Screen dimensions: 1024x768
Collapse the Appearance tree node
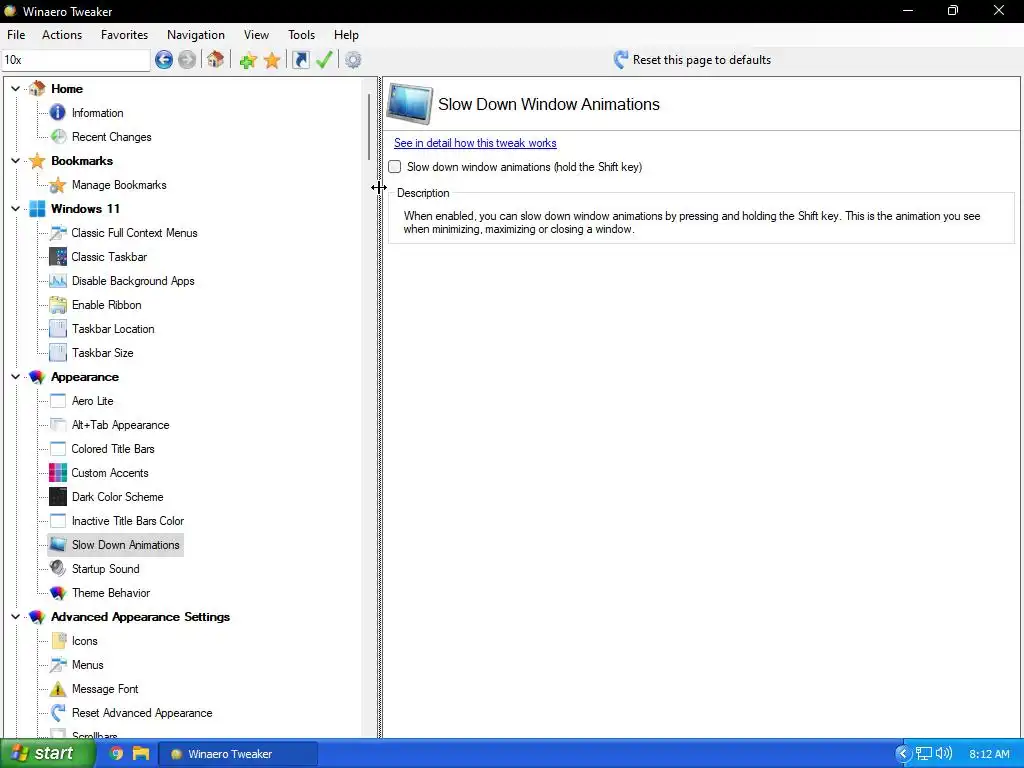pyautogui.click(x=16, y=377)
